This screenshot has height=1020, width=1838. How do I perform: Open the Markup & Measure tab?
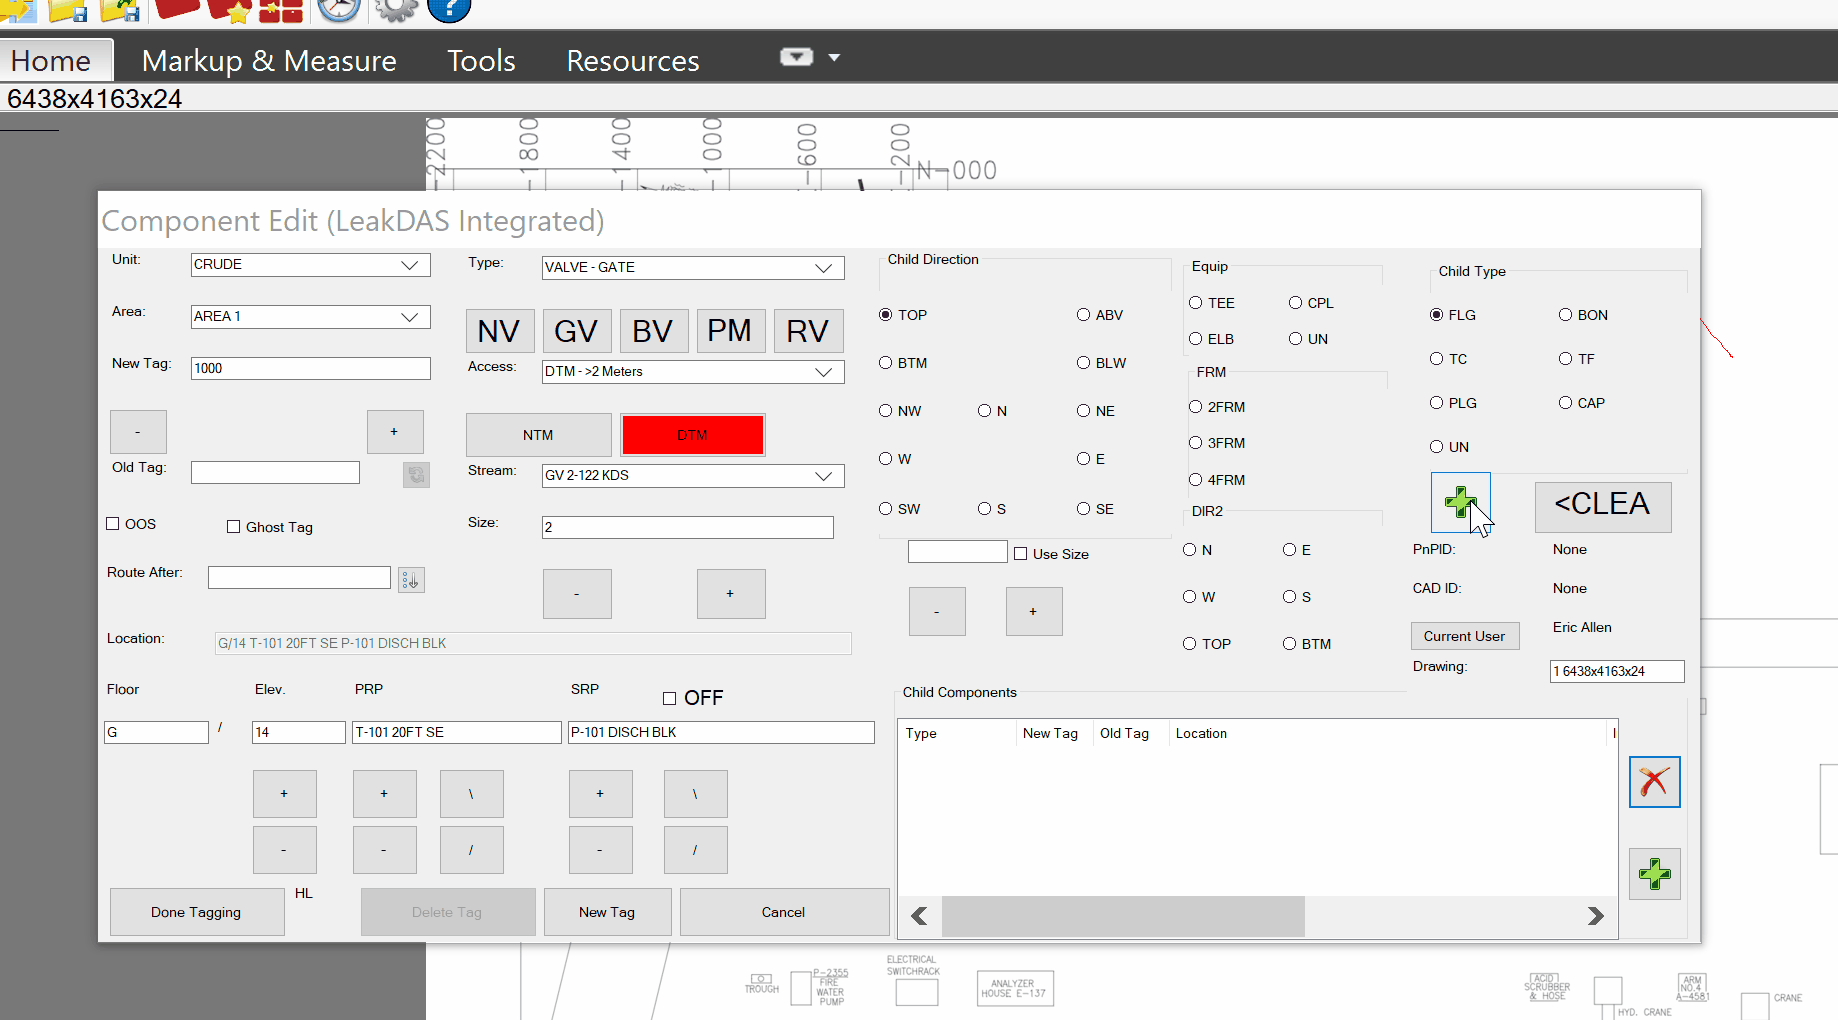269,61
